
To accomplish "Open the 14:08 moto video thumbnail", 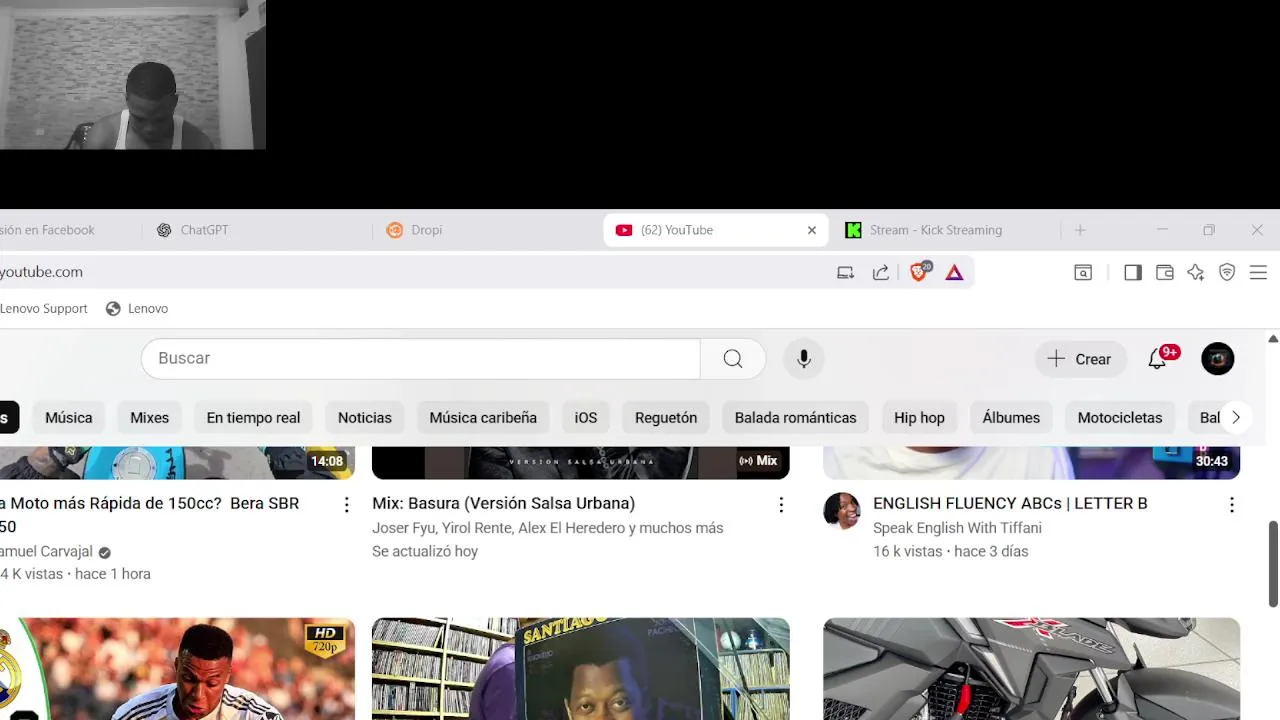I will coord(177,462).
